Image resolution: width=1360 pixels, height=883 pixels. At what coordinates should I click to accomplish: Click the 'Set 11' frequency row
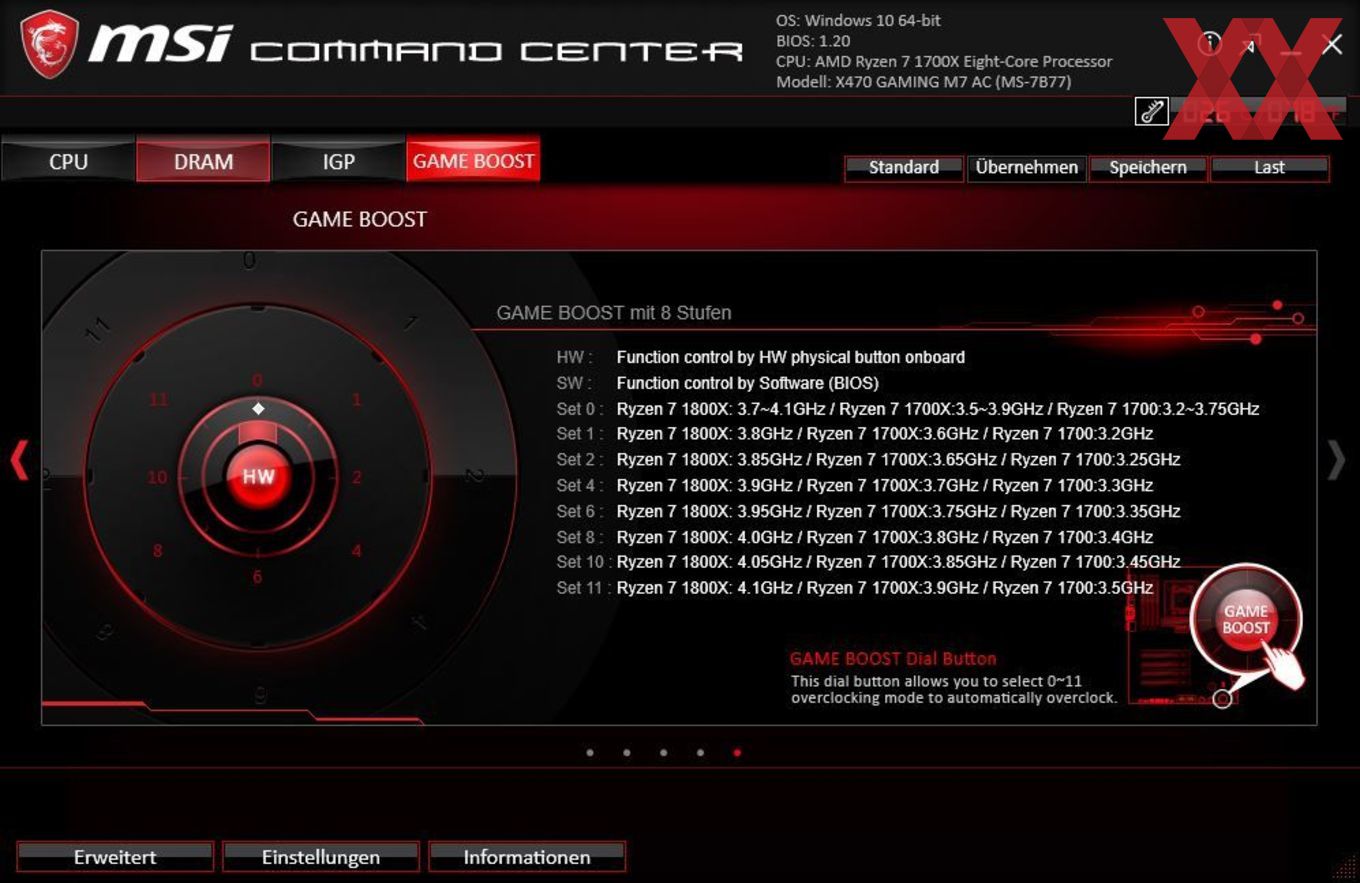(x=855, y=588)
